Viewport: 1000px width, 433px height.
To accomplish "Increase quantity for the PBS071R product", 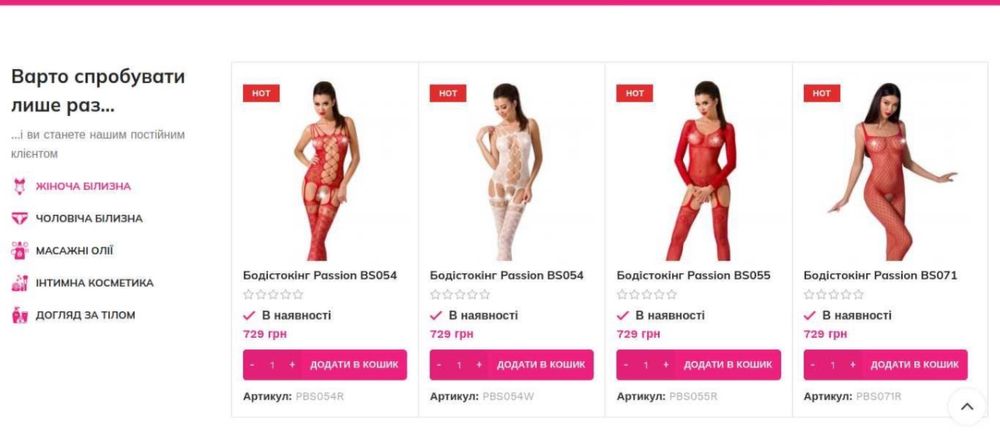I will click(853, 365).
